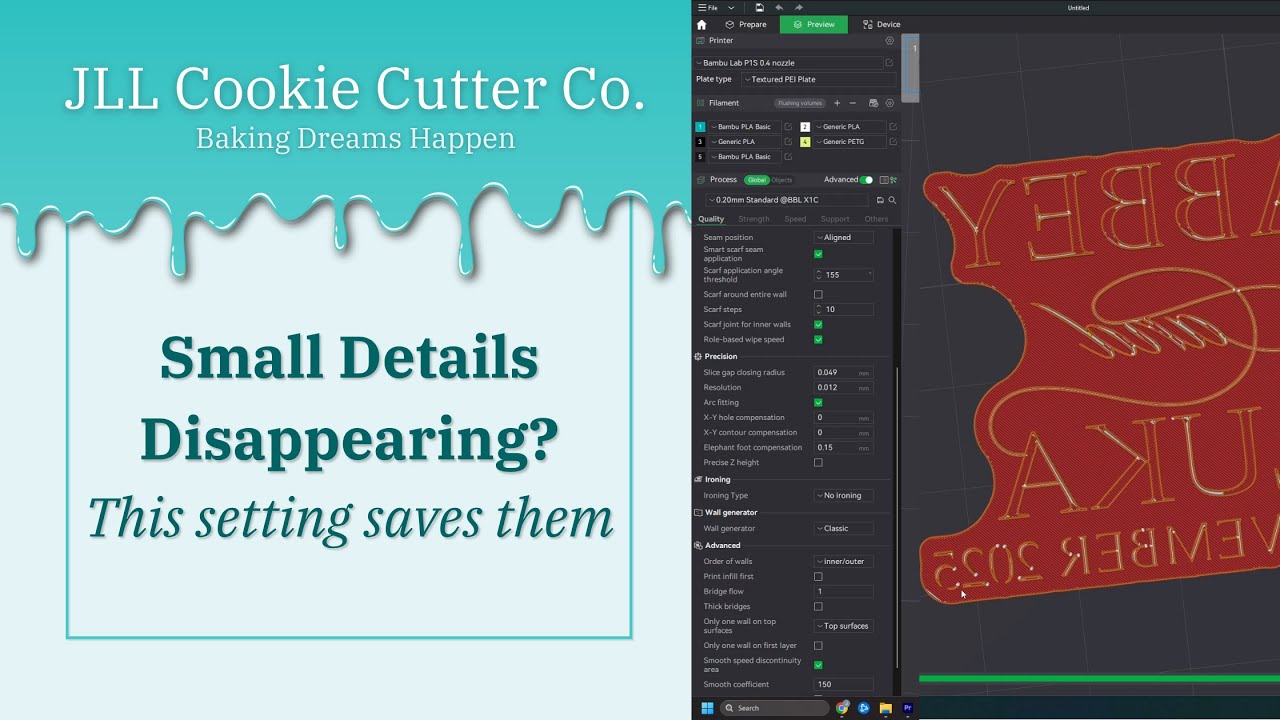Sync filaments from AMS icon
Image resolution: width=1280 pixels, height=720 pixels.
pyautogui.click(x=873, y=103)
